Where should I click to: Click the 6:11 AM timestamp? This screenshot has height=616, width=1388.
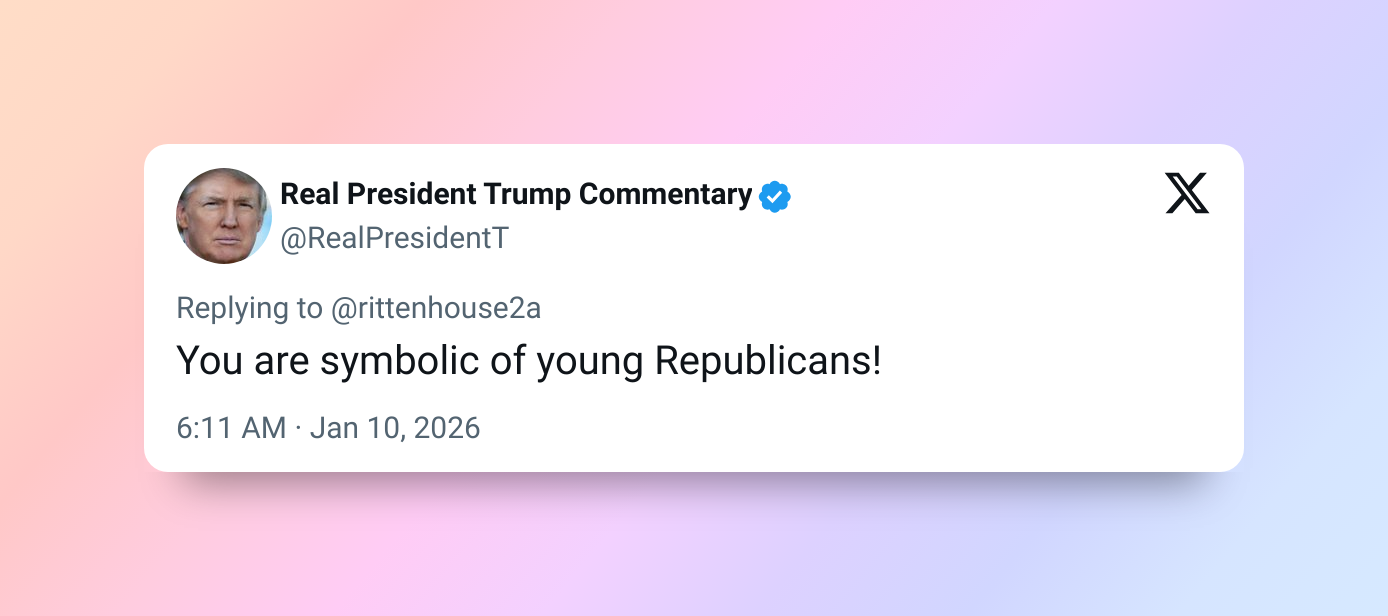click(231, 428)
